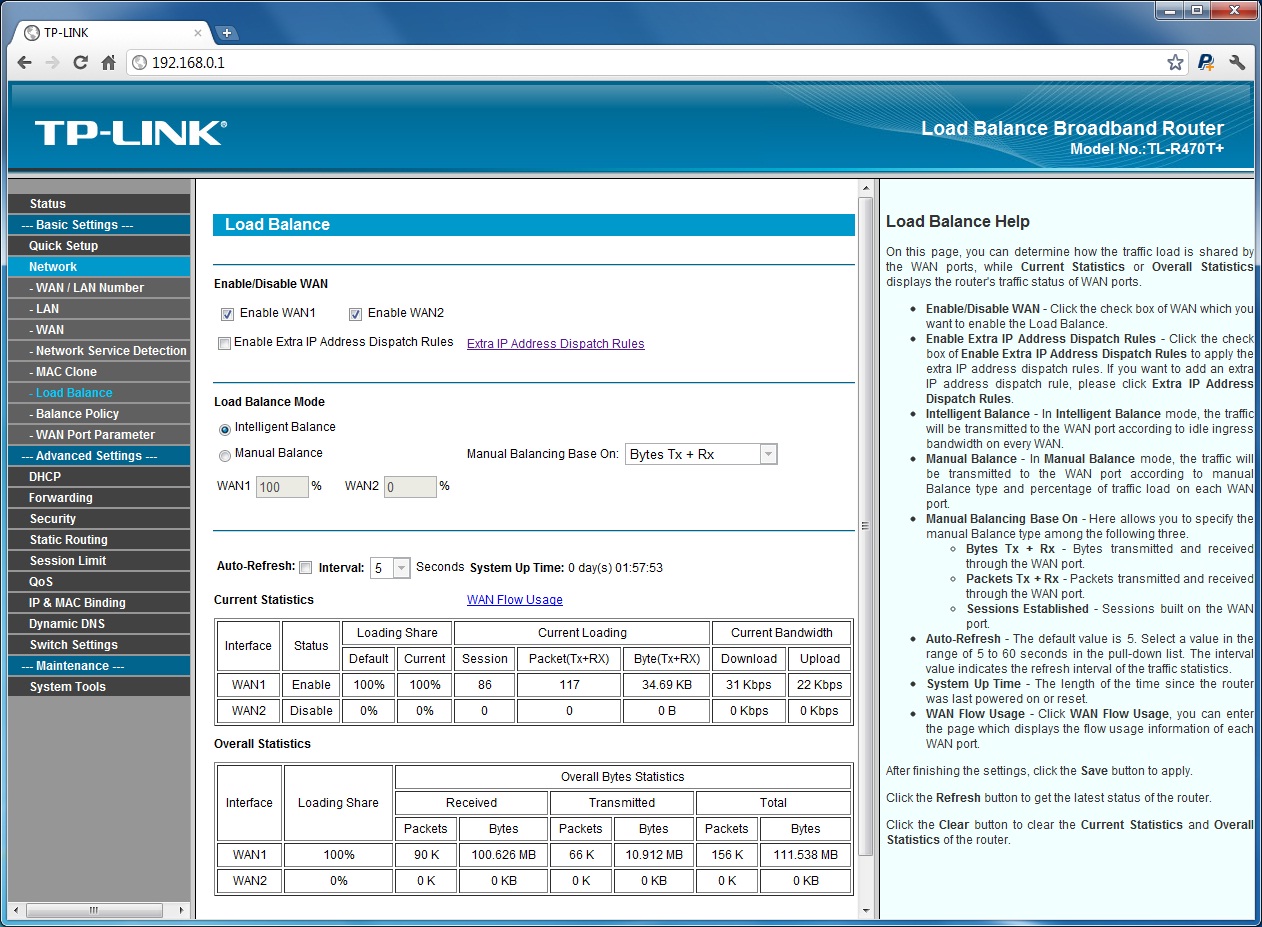Open the Manual Balancing Base On dropdown
Screen dimensions: 1262x927
(x=768, y=454)
